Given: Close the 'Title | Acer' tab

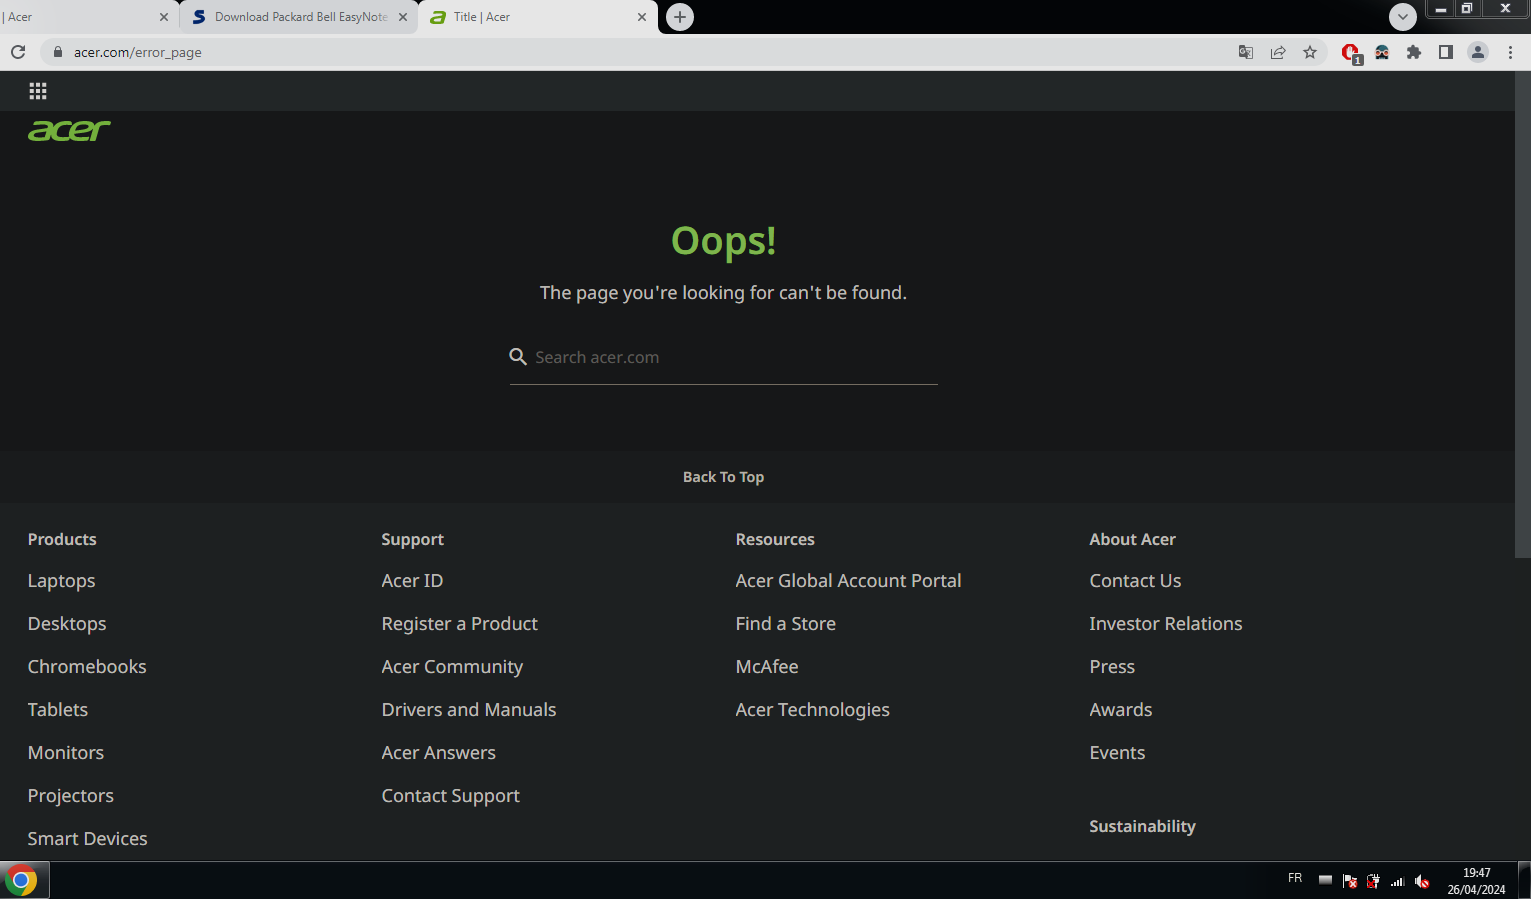Looking at the screenshot, I should point(642,17).
